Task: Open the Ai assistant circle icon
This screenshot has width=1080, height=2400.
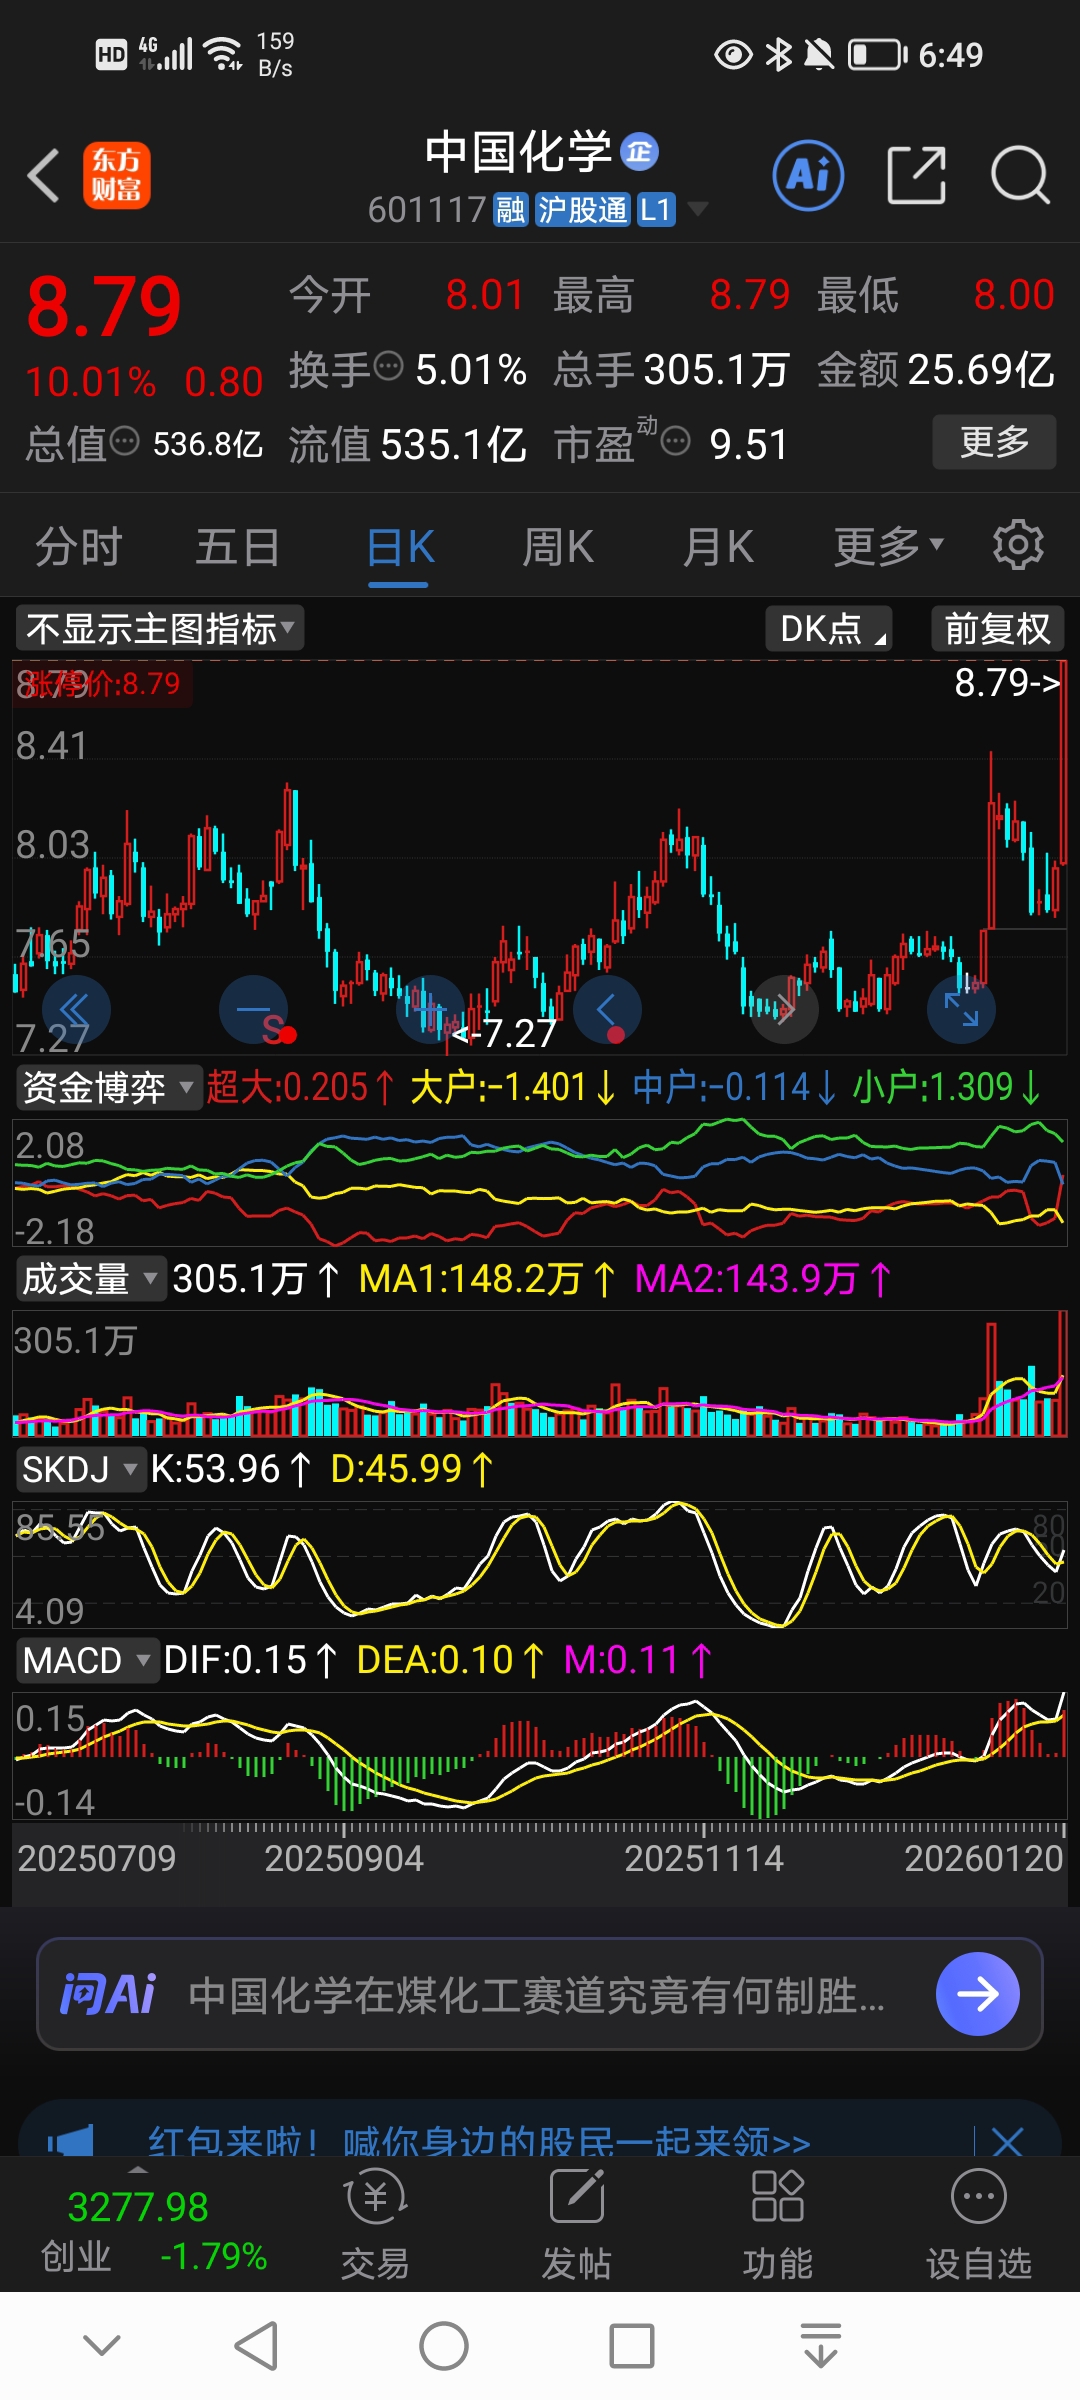Action: pyautogui.click(x=808, y=175)
